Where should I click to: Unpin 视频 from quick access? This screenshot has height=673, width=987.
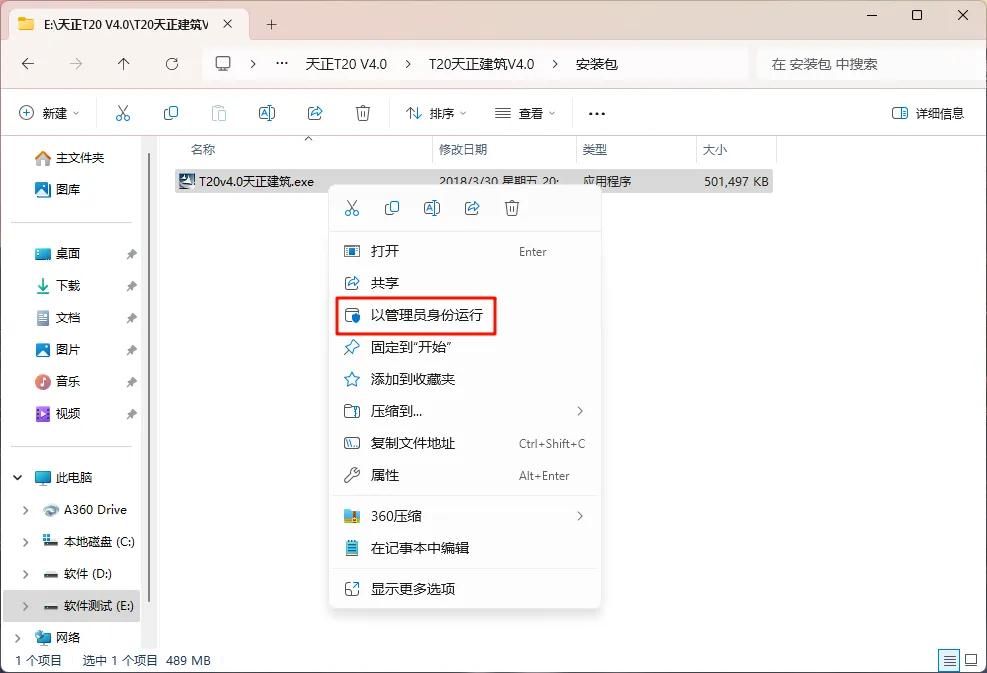pos(131,414)
